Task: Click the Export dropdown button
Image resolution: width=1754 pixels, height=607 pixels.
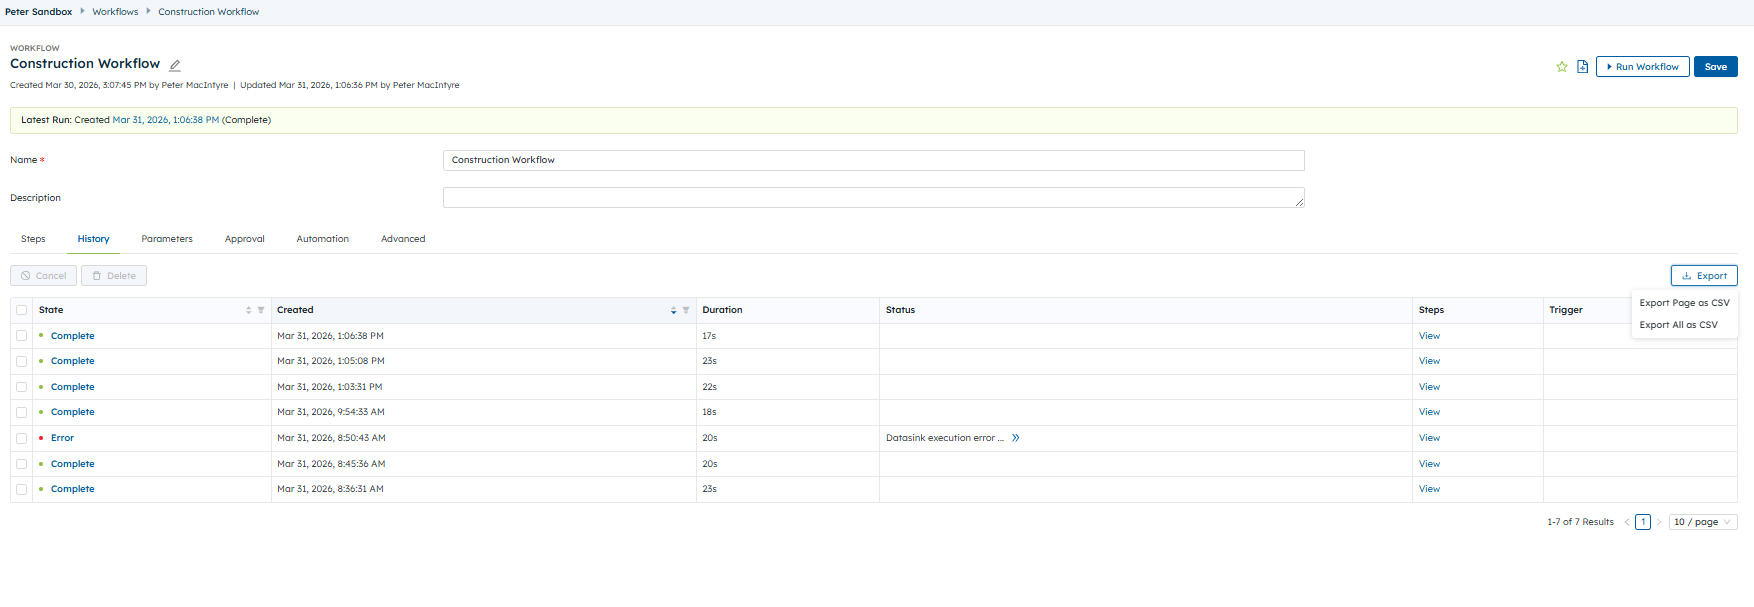Action: click(x=1703, y=276)
